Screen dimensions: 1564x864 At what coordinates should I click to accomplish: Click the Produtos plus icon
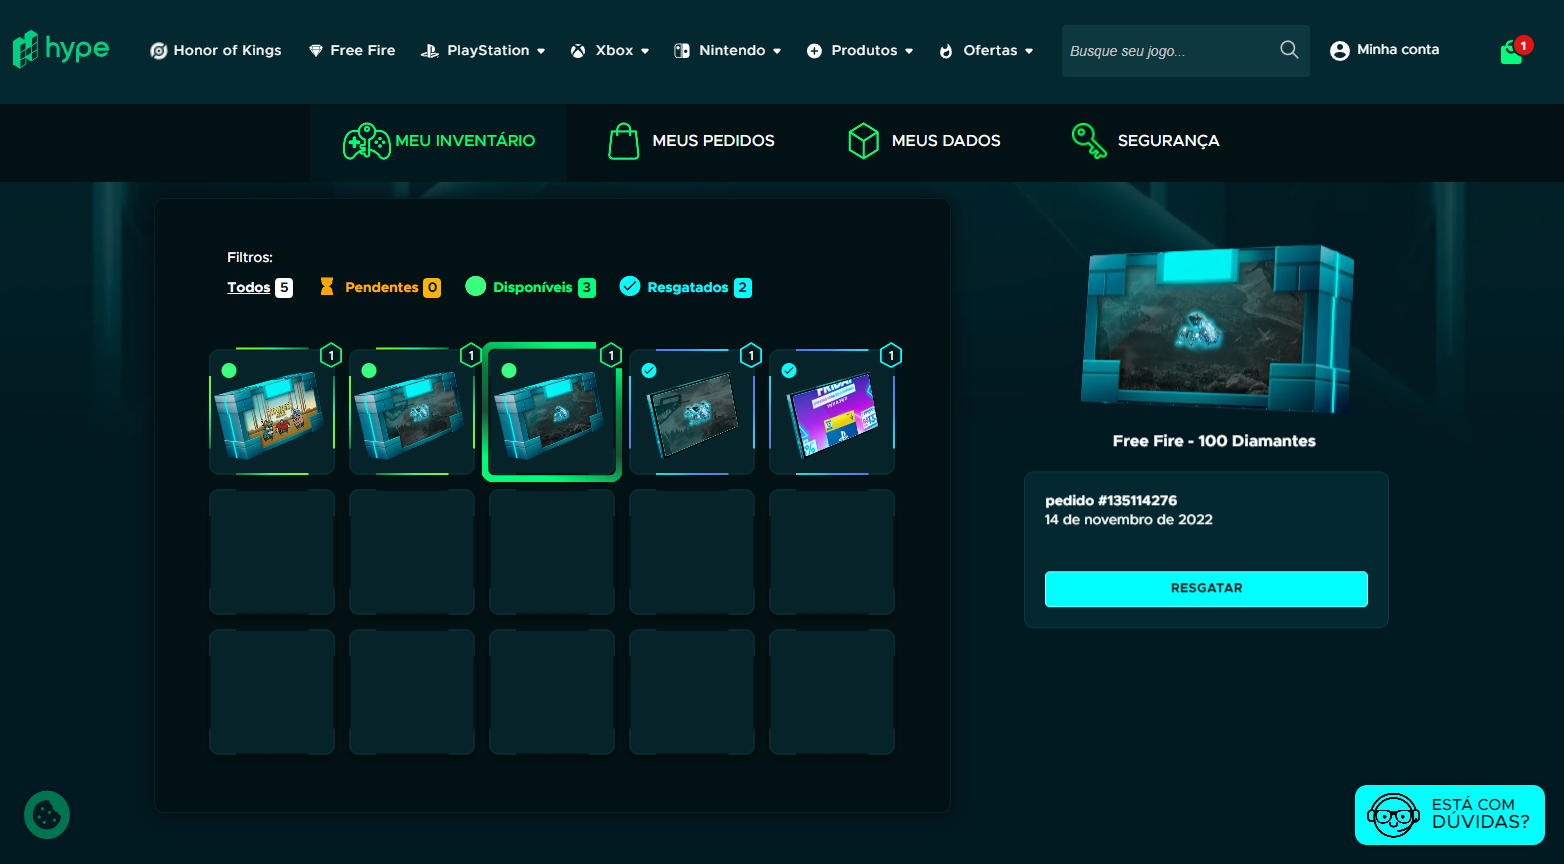814,51
